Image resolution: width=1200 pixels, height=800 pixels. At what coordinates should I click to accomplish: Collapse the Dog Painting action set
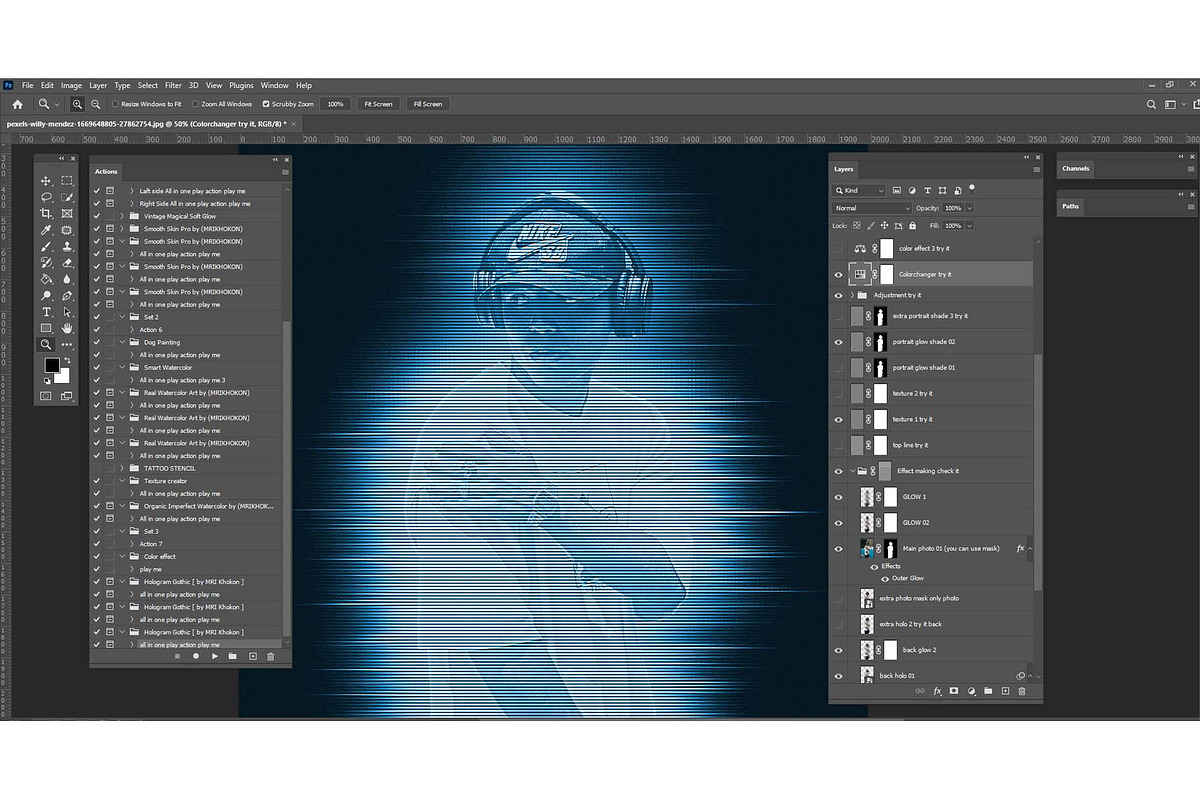point(122,342)
